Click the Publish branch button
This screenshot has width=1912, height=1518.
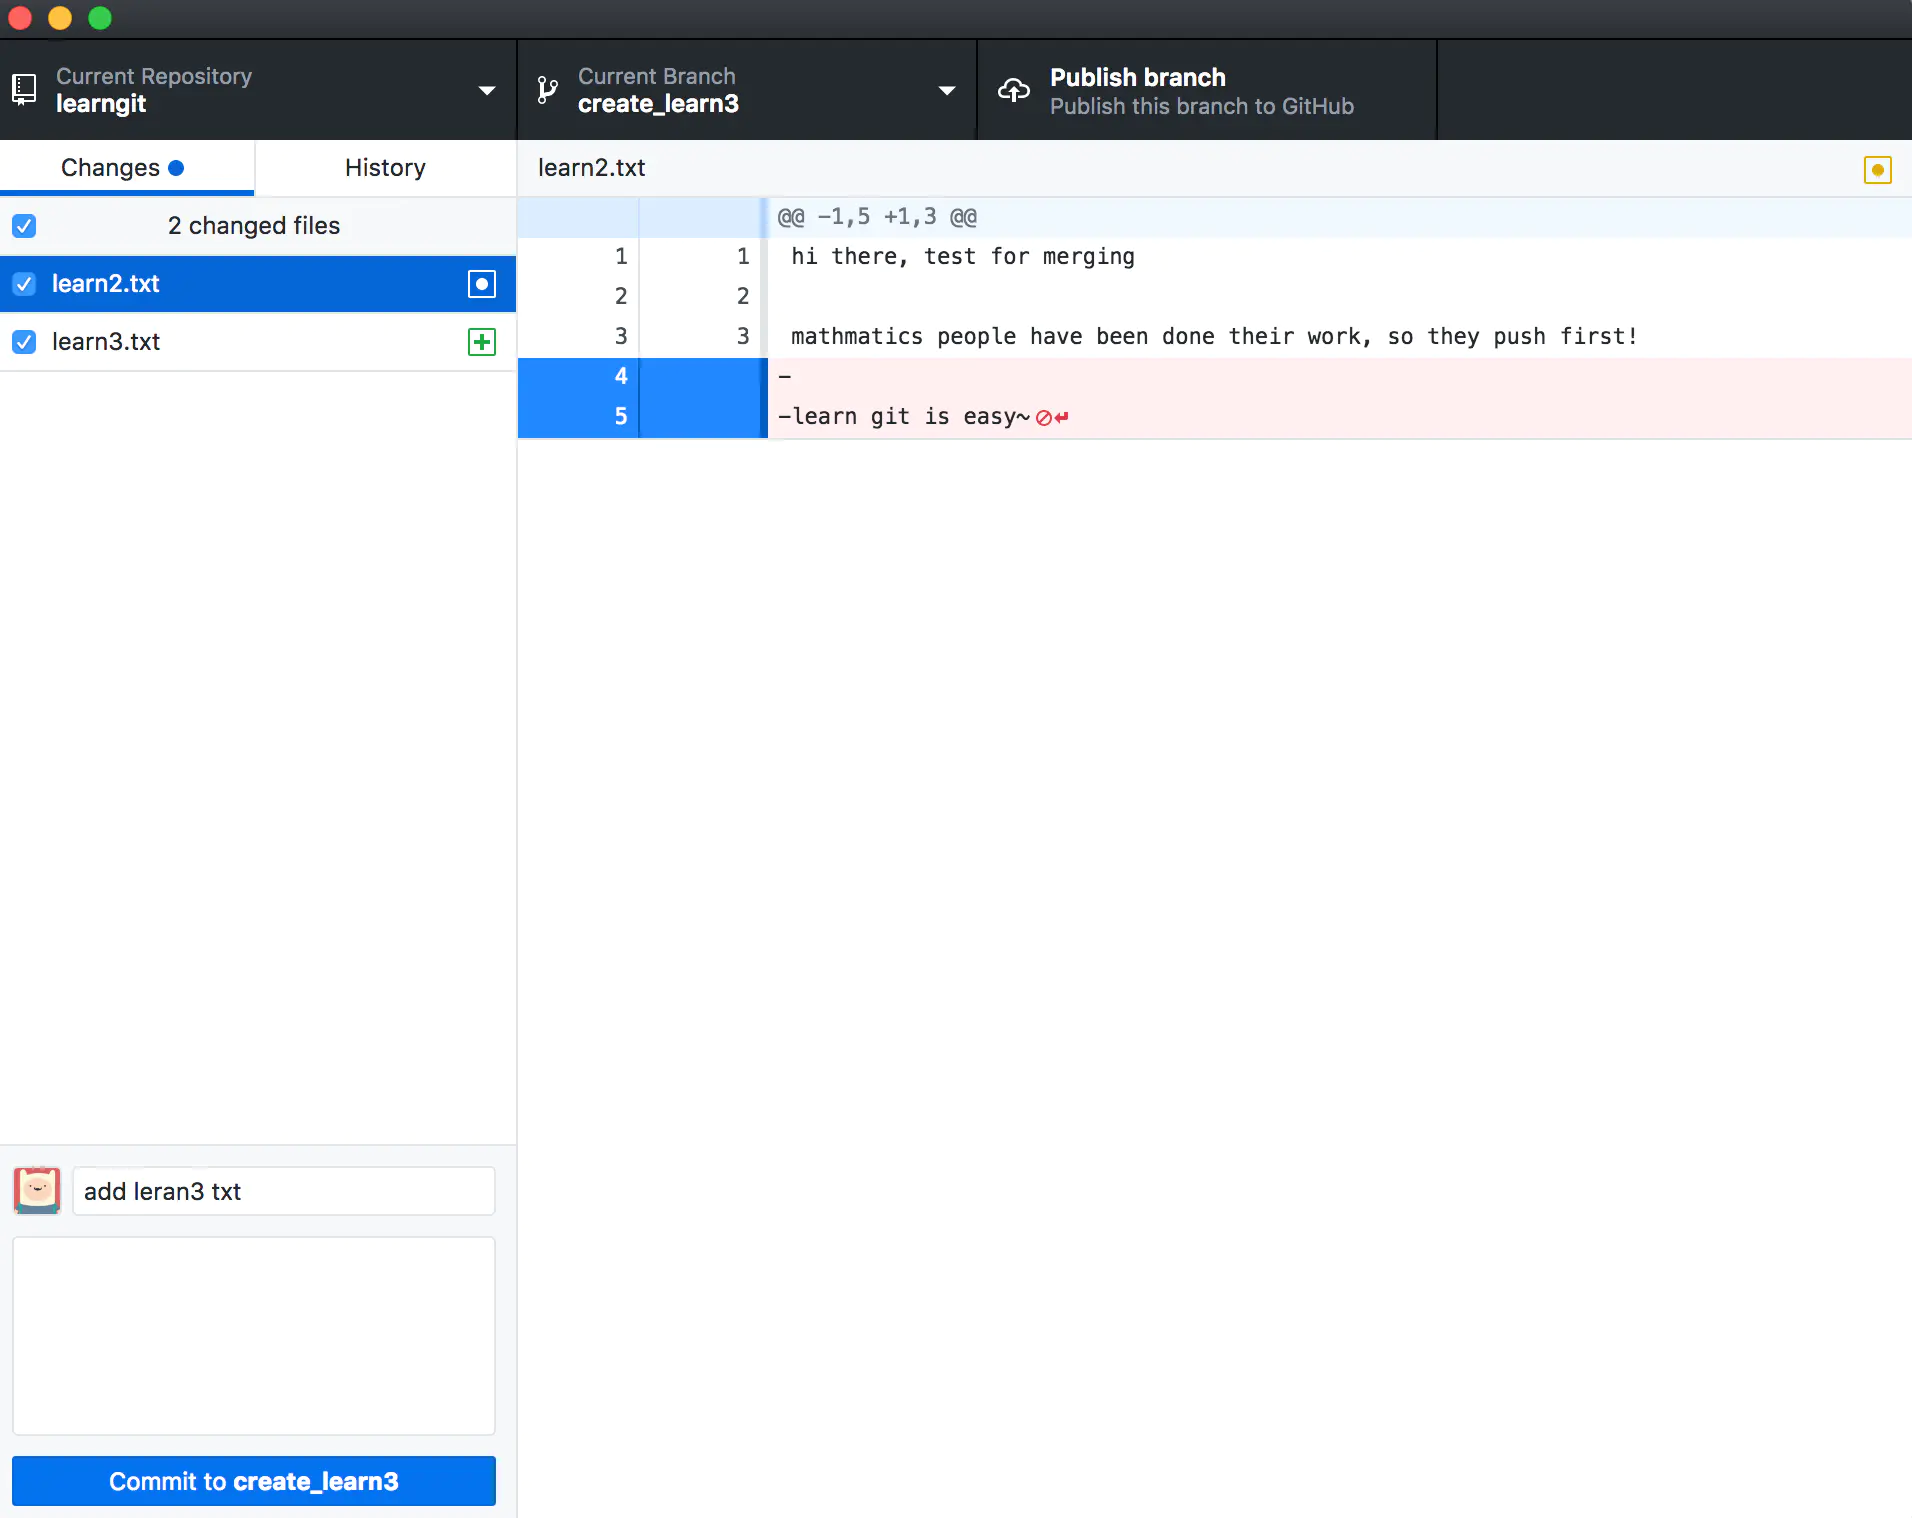coord(1207,90)
